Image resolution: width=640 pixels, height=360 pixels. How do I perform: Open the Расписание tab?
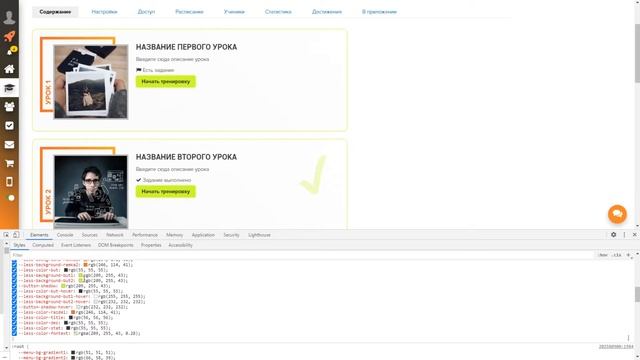click(189, 12)
